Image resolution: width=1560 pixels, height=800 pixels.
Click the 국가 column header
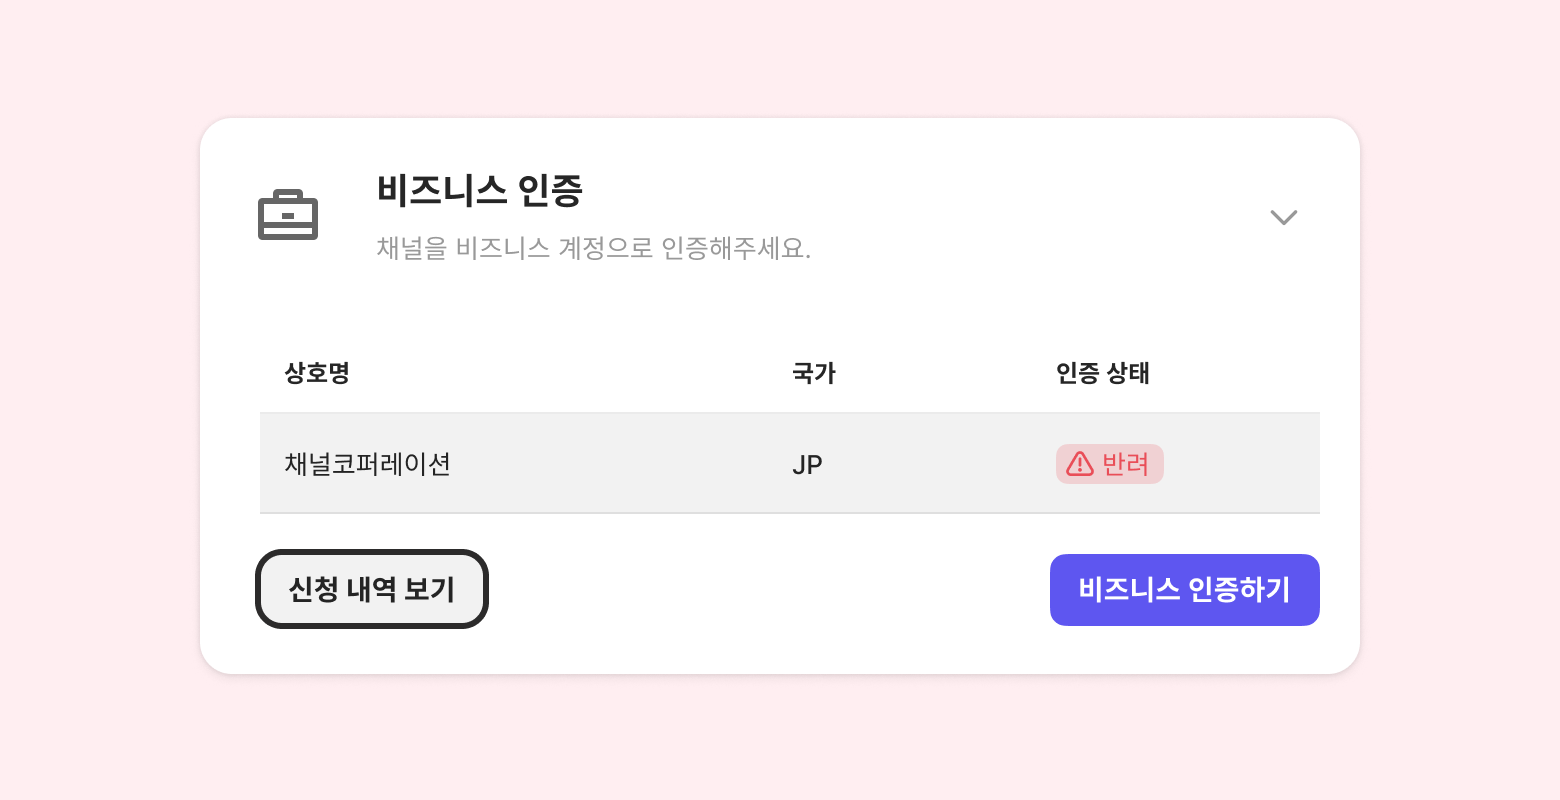[813, 373]
